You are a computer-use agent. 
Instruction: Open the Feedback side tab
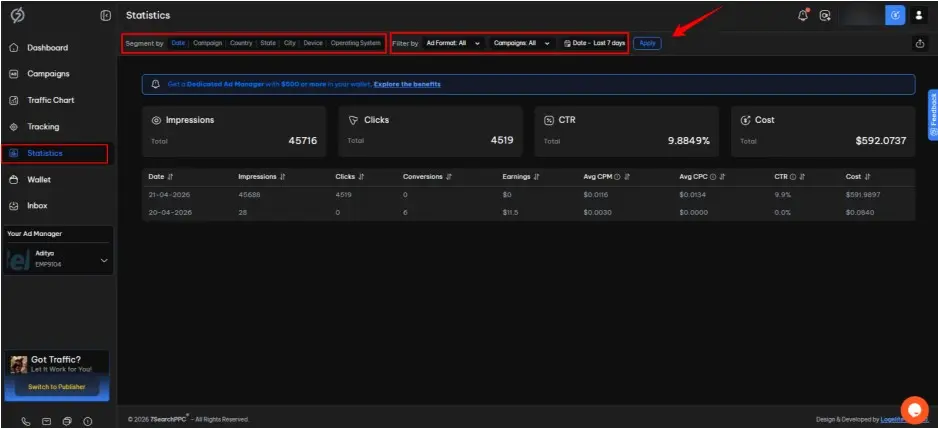click(933, 115)
